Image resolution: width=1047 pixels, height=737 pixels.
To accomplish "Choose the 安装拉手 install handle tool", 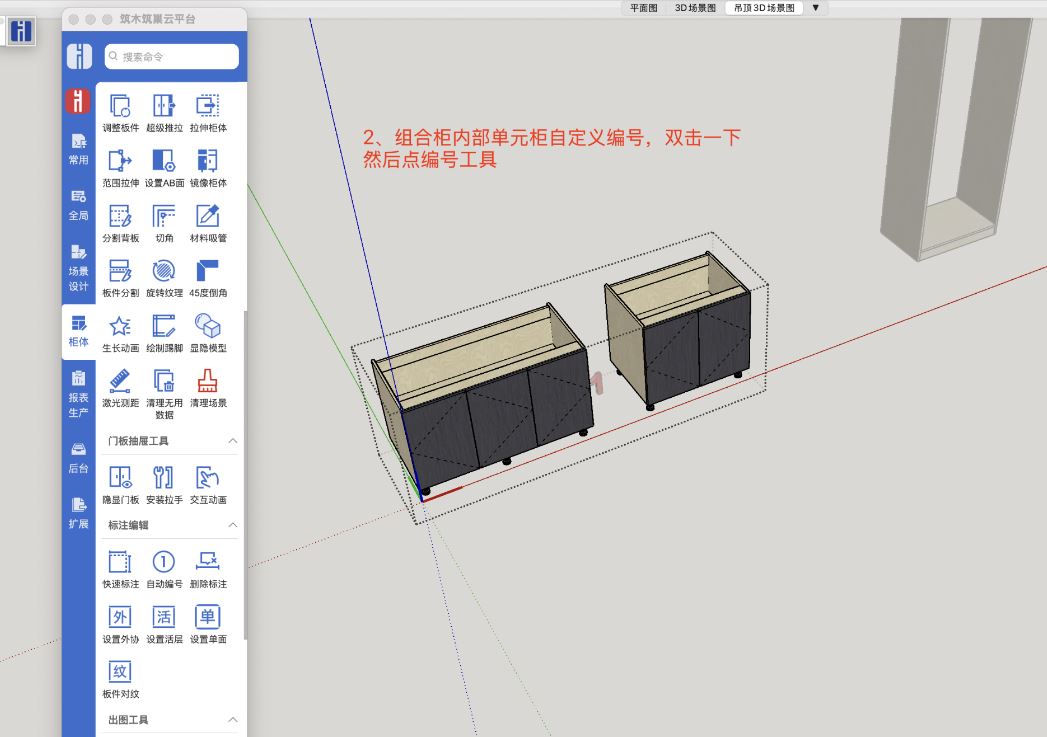I will tap(163, 478).
